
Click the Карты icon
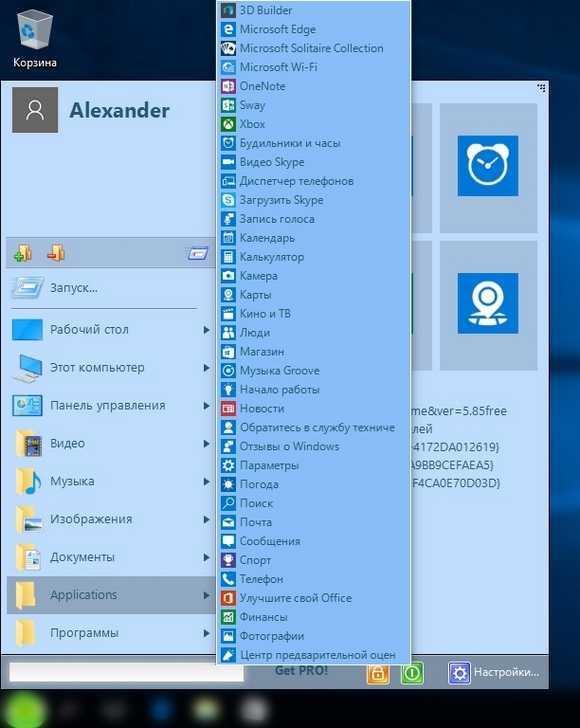coord(228,295)
